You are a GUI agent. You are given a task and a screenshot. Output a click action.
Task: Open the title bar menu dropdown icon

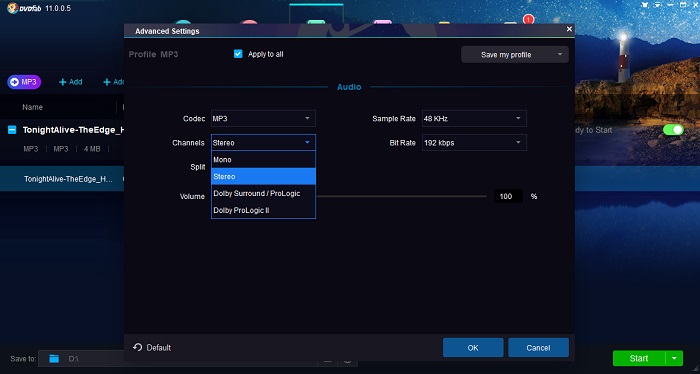pyautogui.click(x=657, y=5)
